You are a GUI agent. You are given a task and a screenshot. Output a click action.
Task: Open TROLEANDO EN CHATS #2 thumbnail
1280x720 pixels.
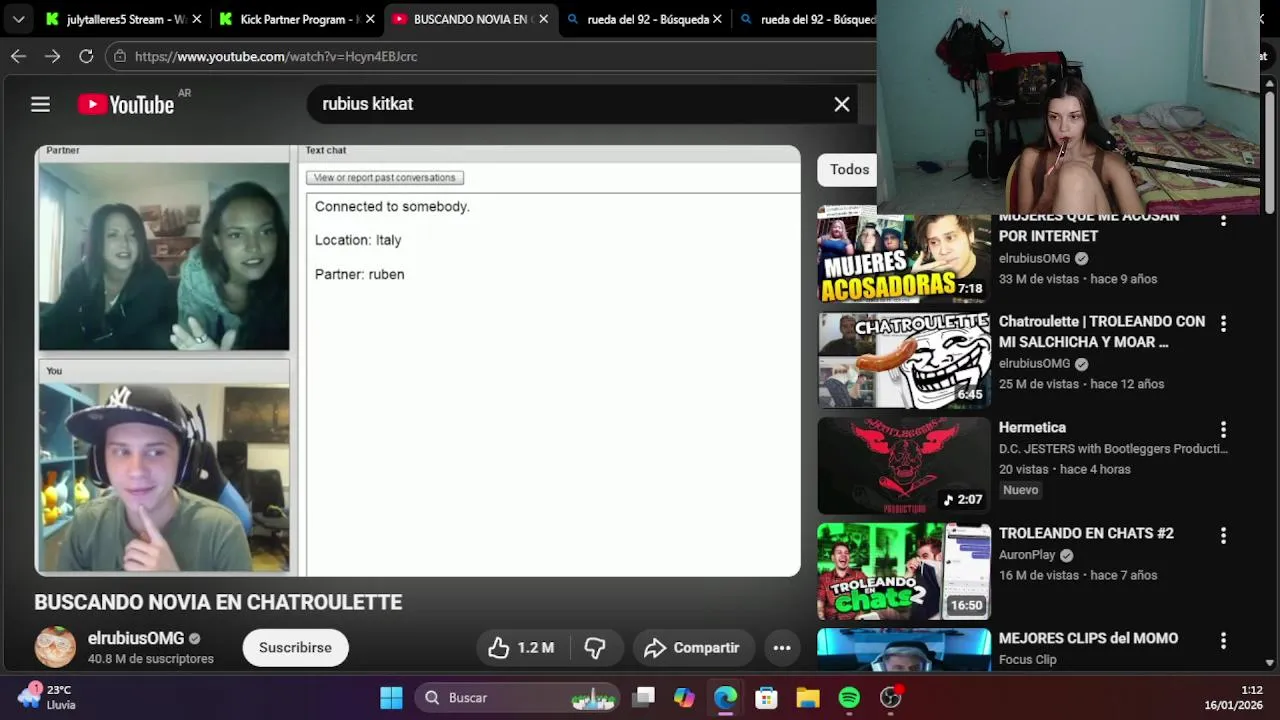904,571
